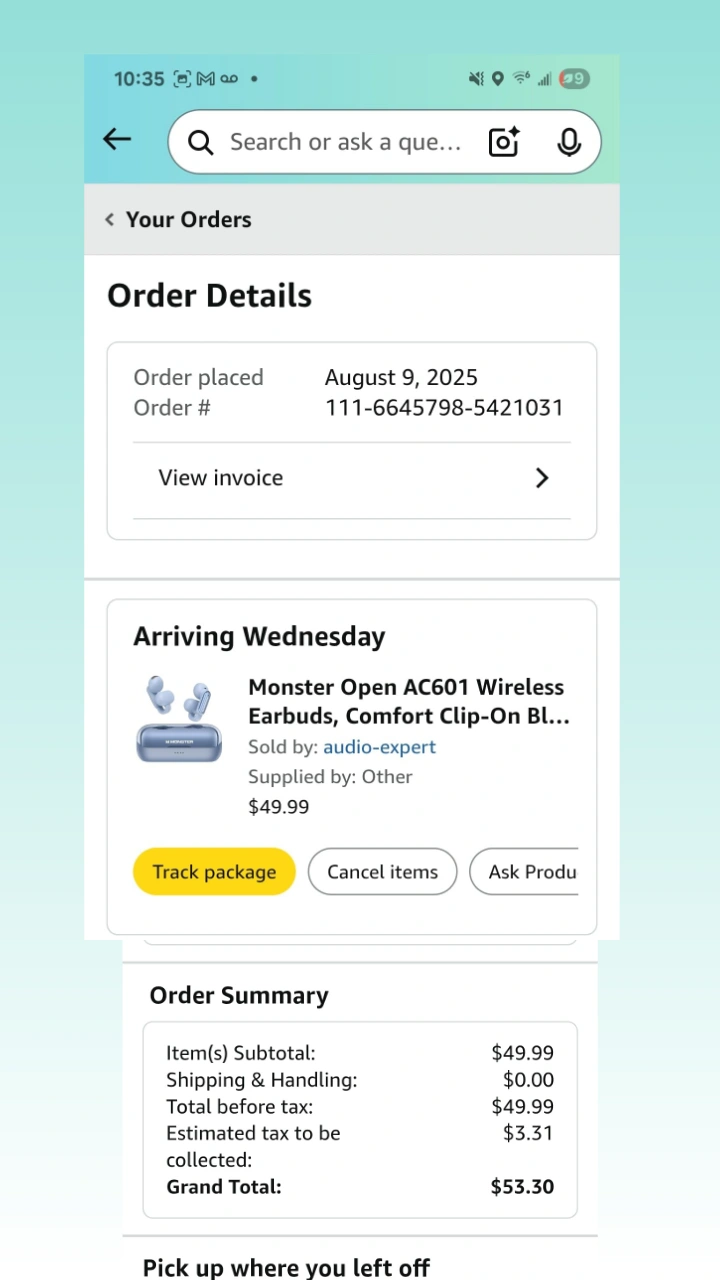Open the View invoice row
The width and height of the screenshot is (720, 1280).
click(352, 478)
